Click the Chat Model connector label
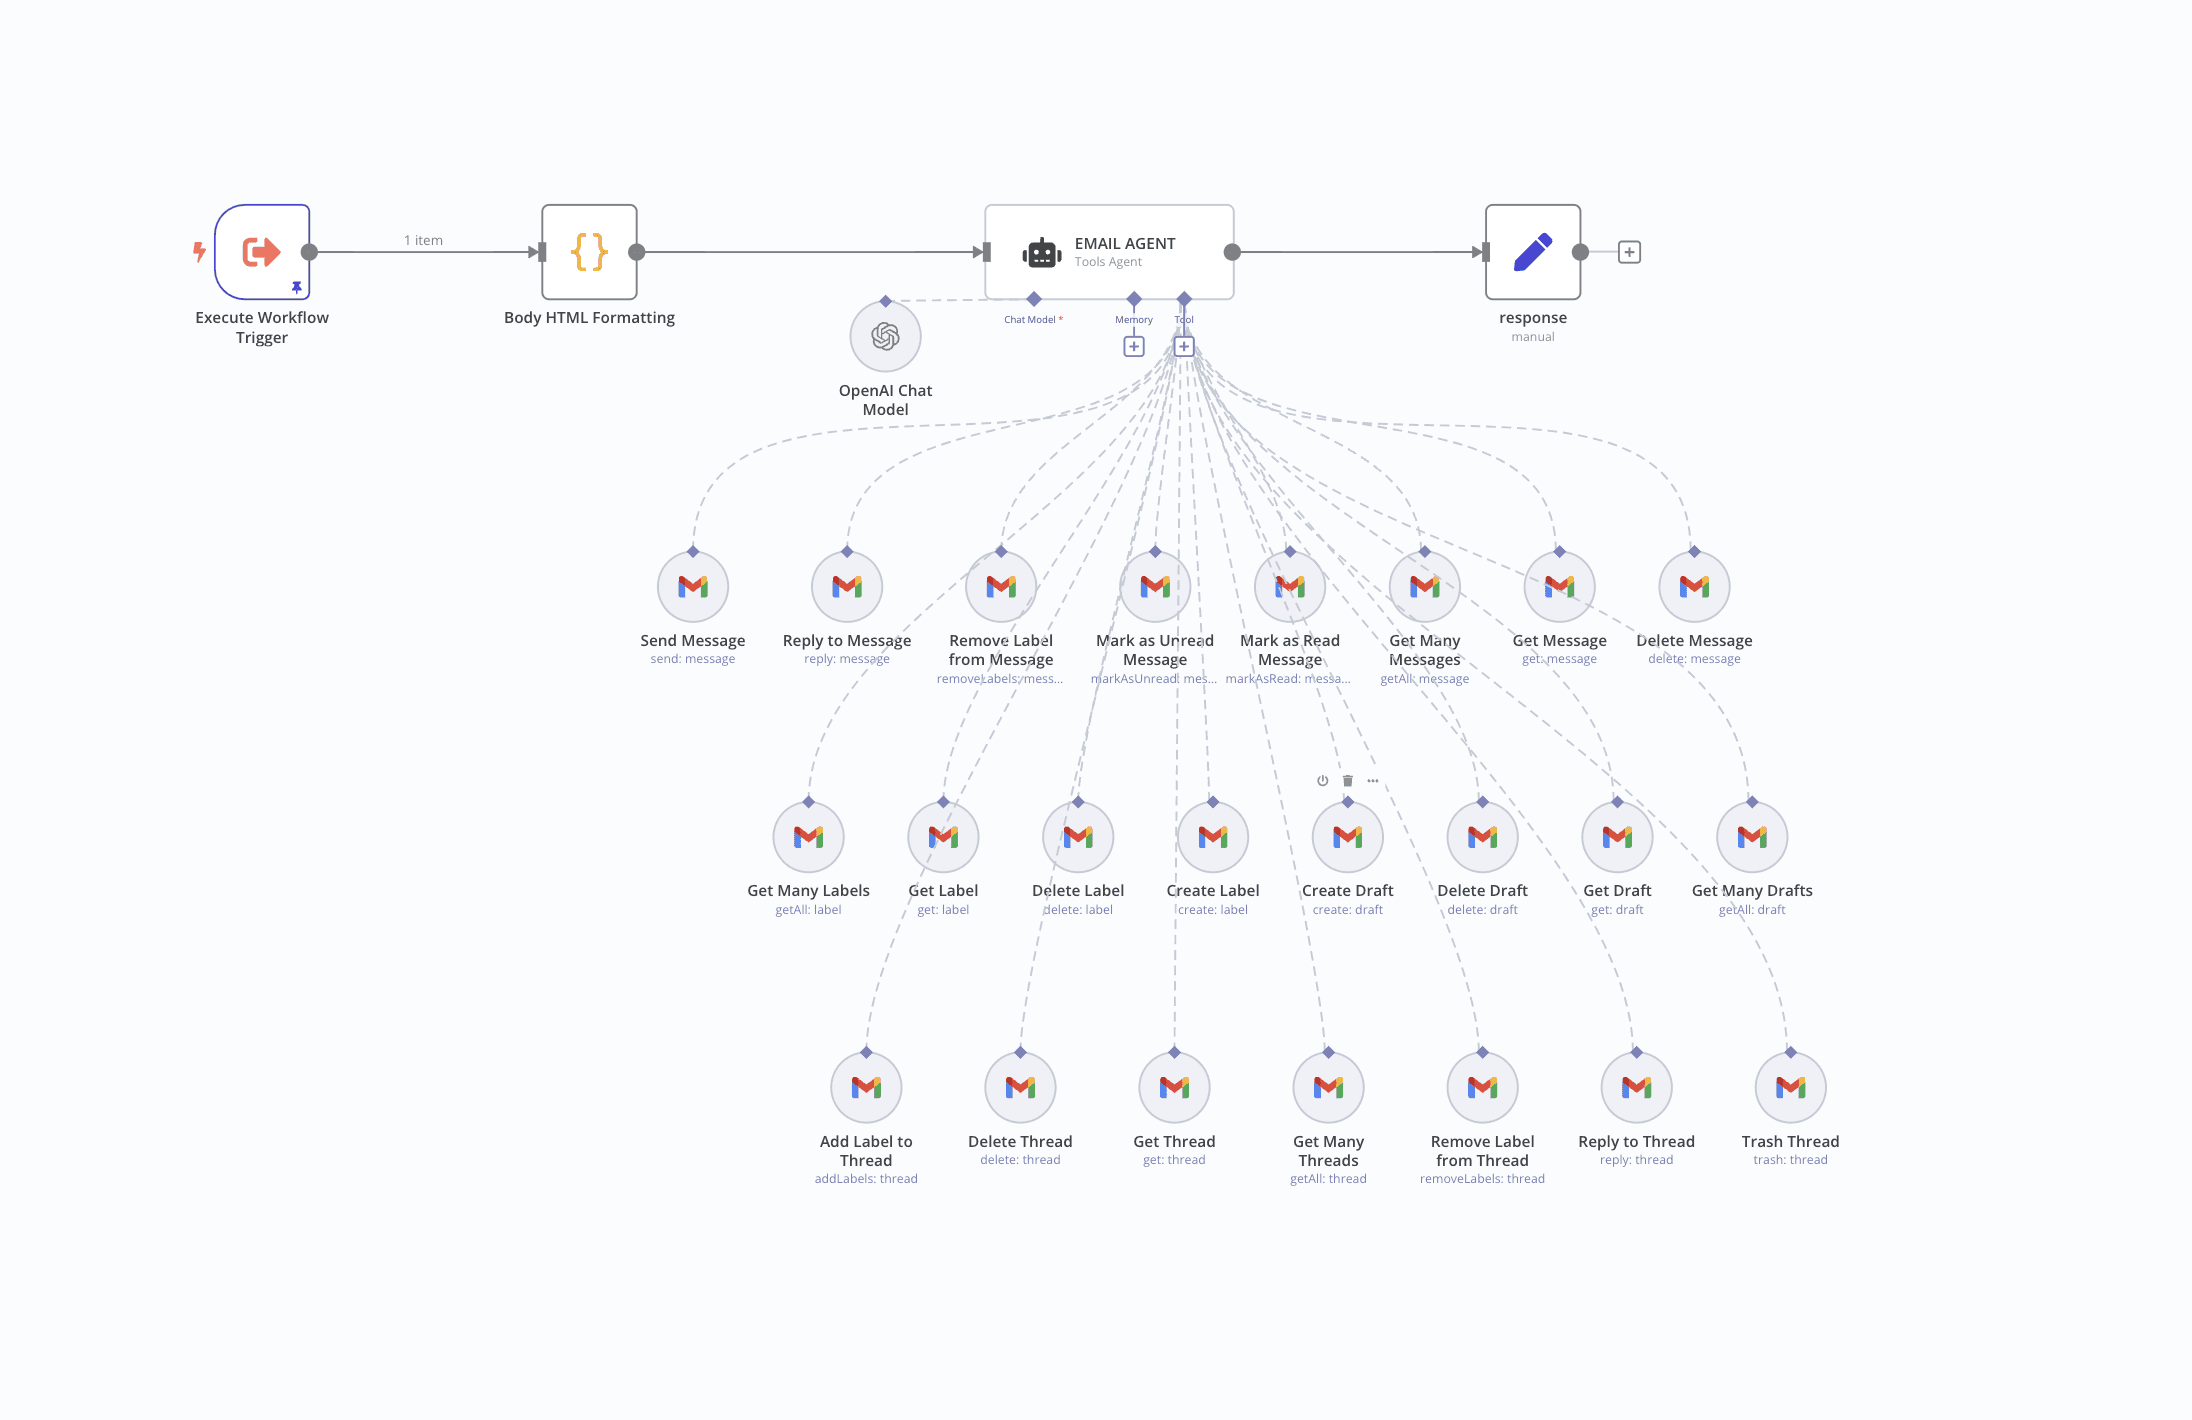This screenshot has width=2192, height=1420. (x=1033, y=320)
